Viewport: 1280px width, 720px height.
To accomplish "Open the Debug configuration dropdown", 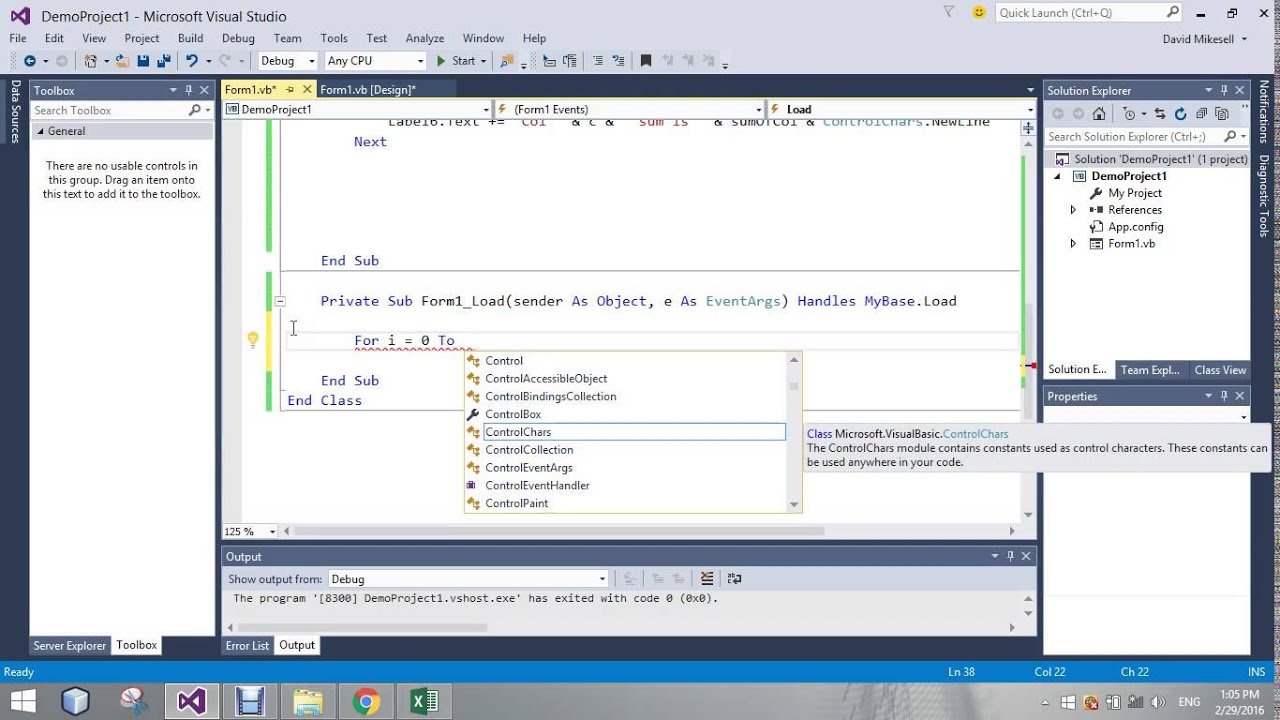I will pyautogui.click(x=287, y=61).
